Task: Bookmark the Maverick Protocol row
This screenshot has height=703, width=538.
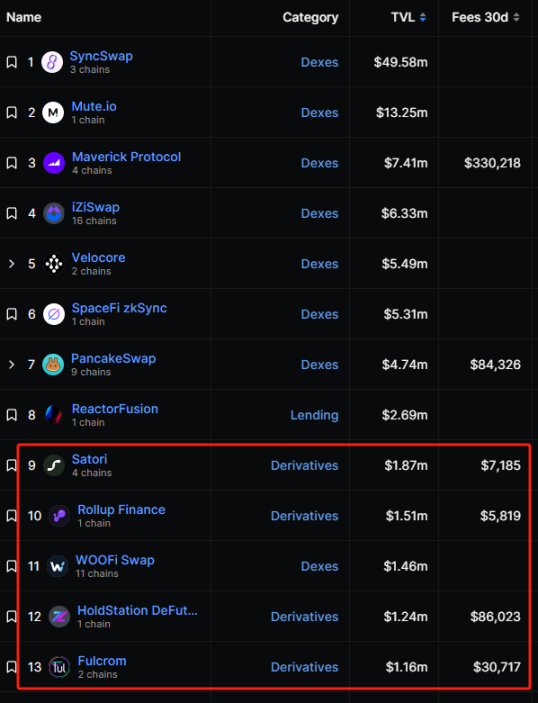Action: [12, 163]
